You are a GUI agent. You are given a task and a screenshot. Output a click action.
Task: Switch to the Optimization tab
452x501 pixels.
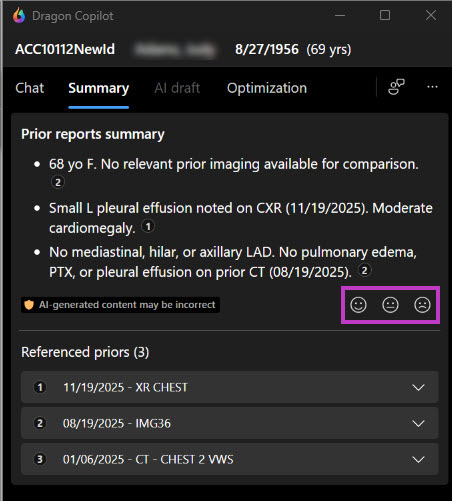(267, 88)
